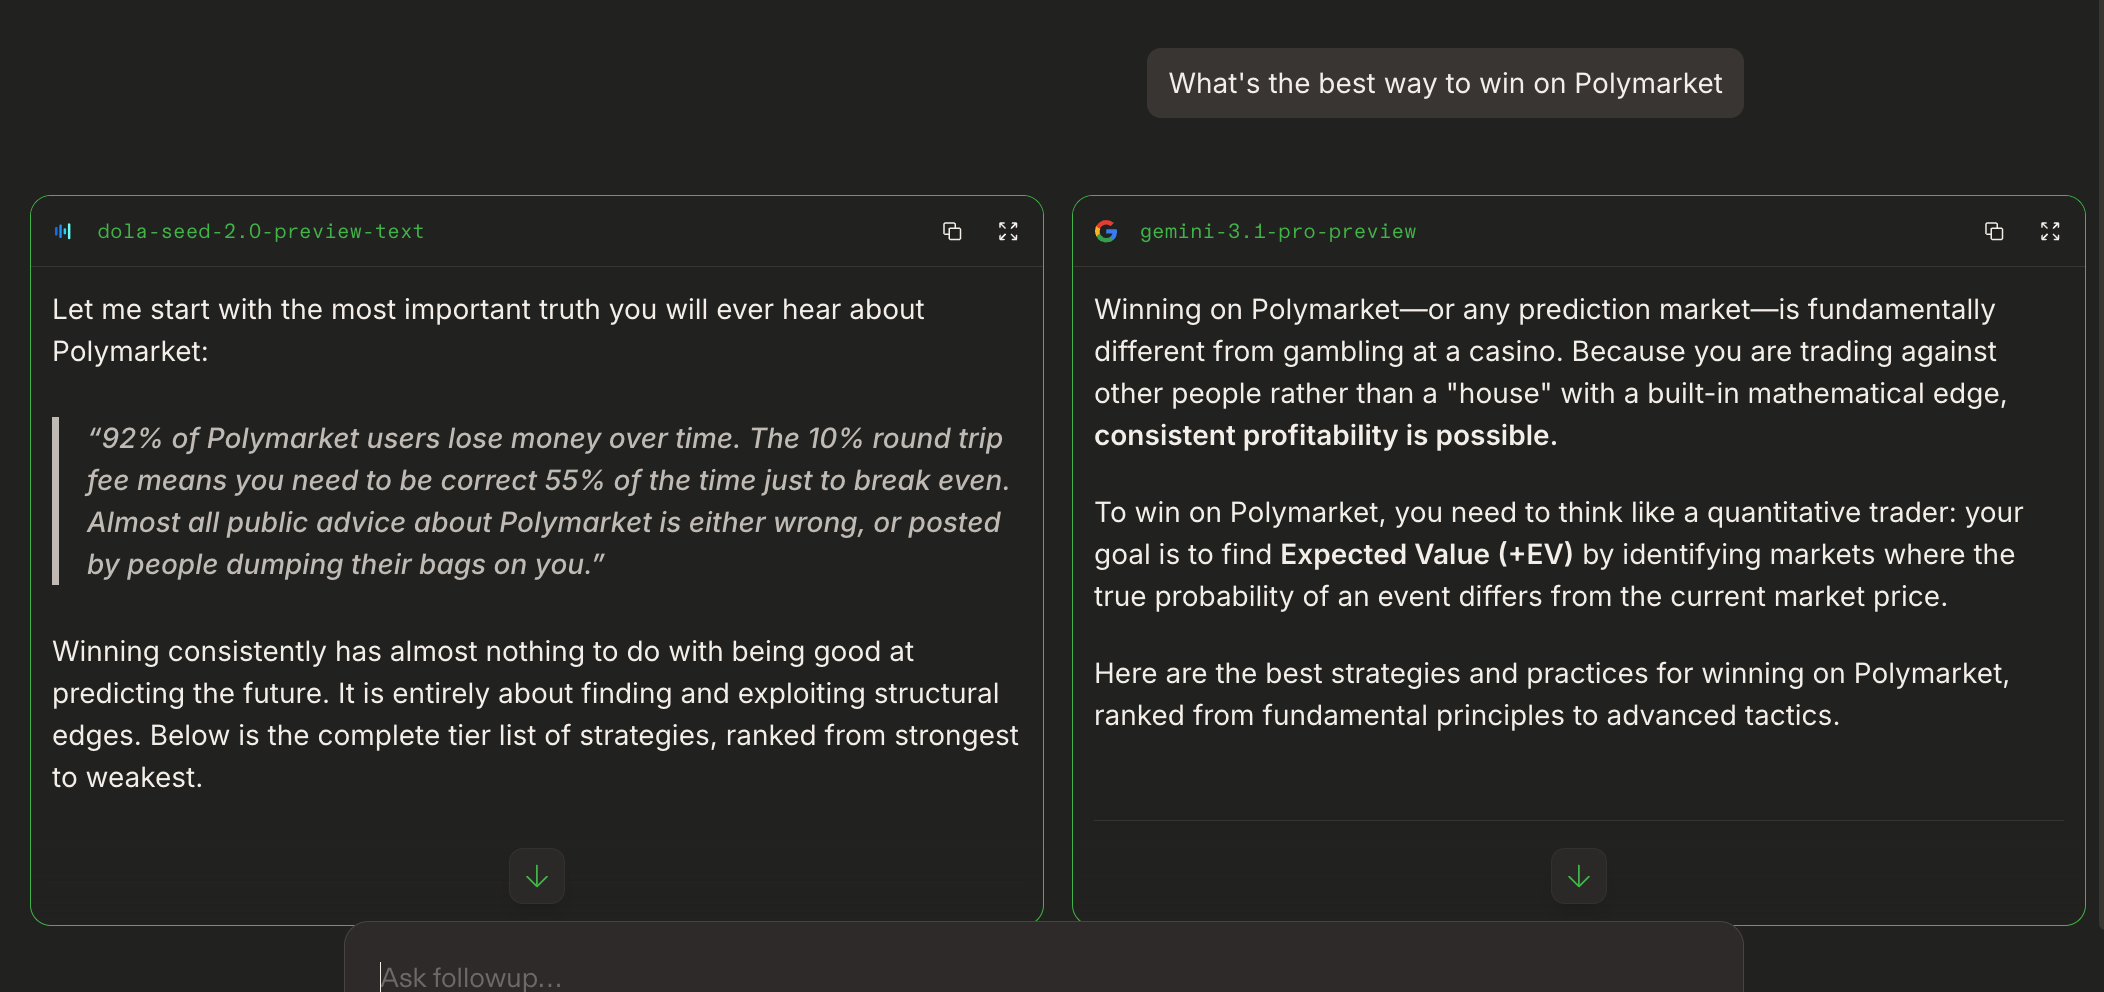Expand dola-seed panel to fullscreen
The image size is (2104, 992).
(x=1008, y=232)
